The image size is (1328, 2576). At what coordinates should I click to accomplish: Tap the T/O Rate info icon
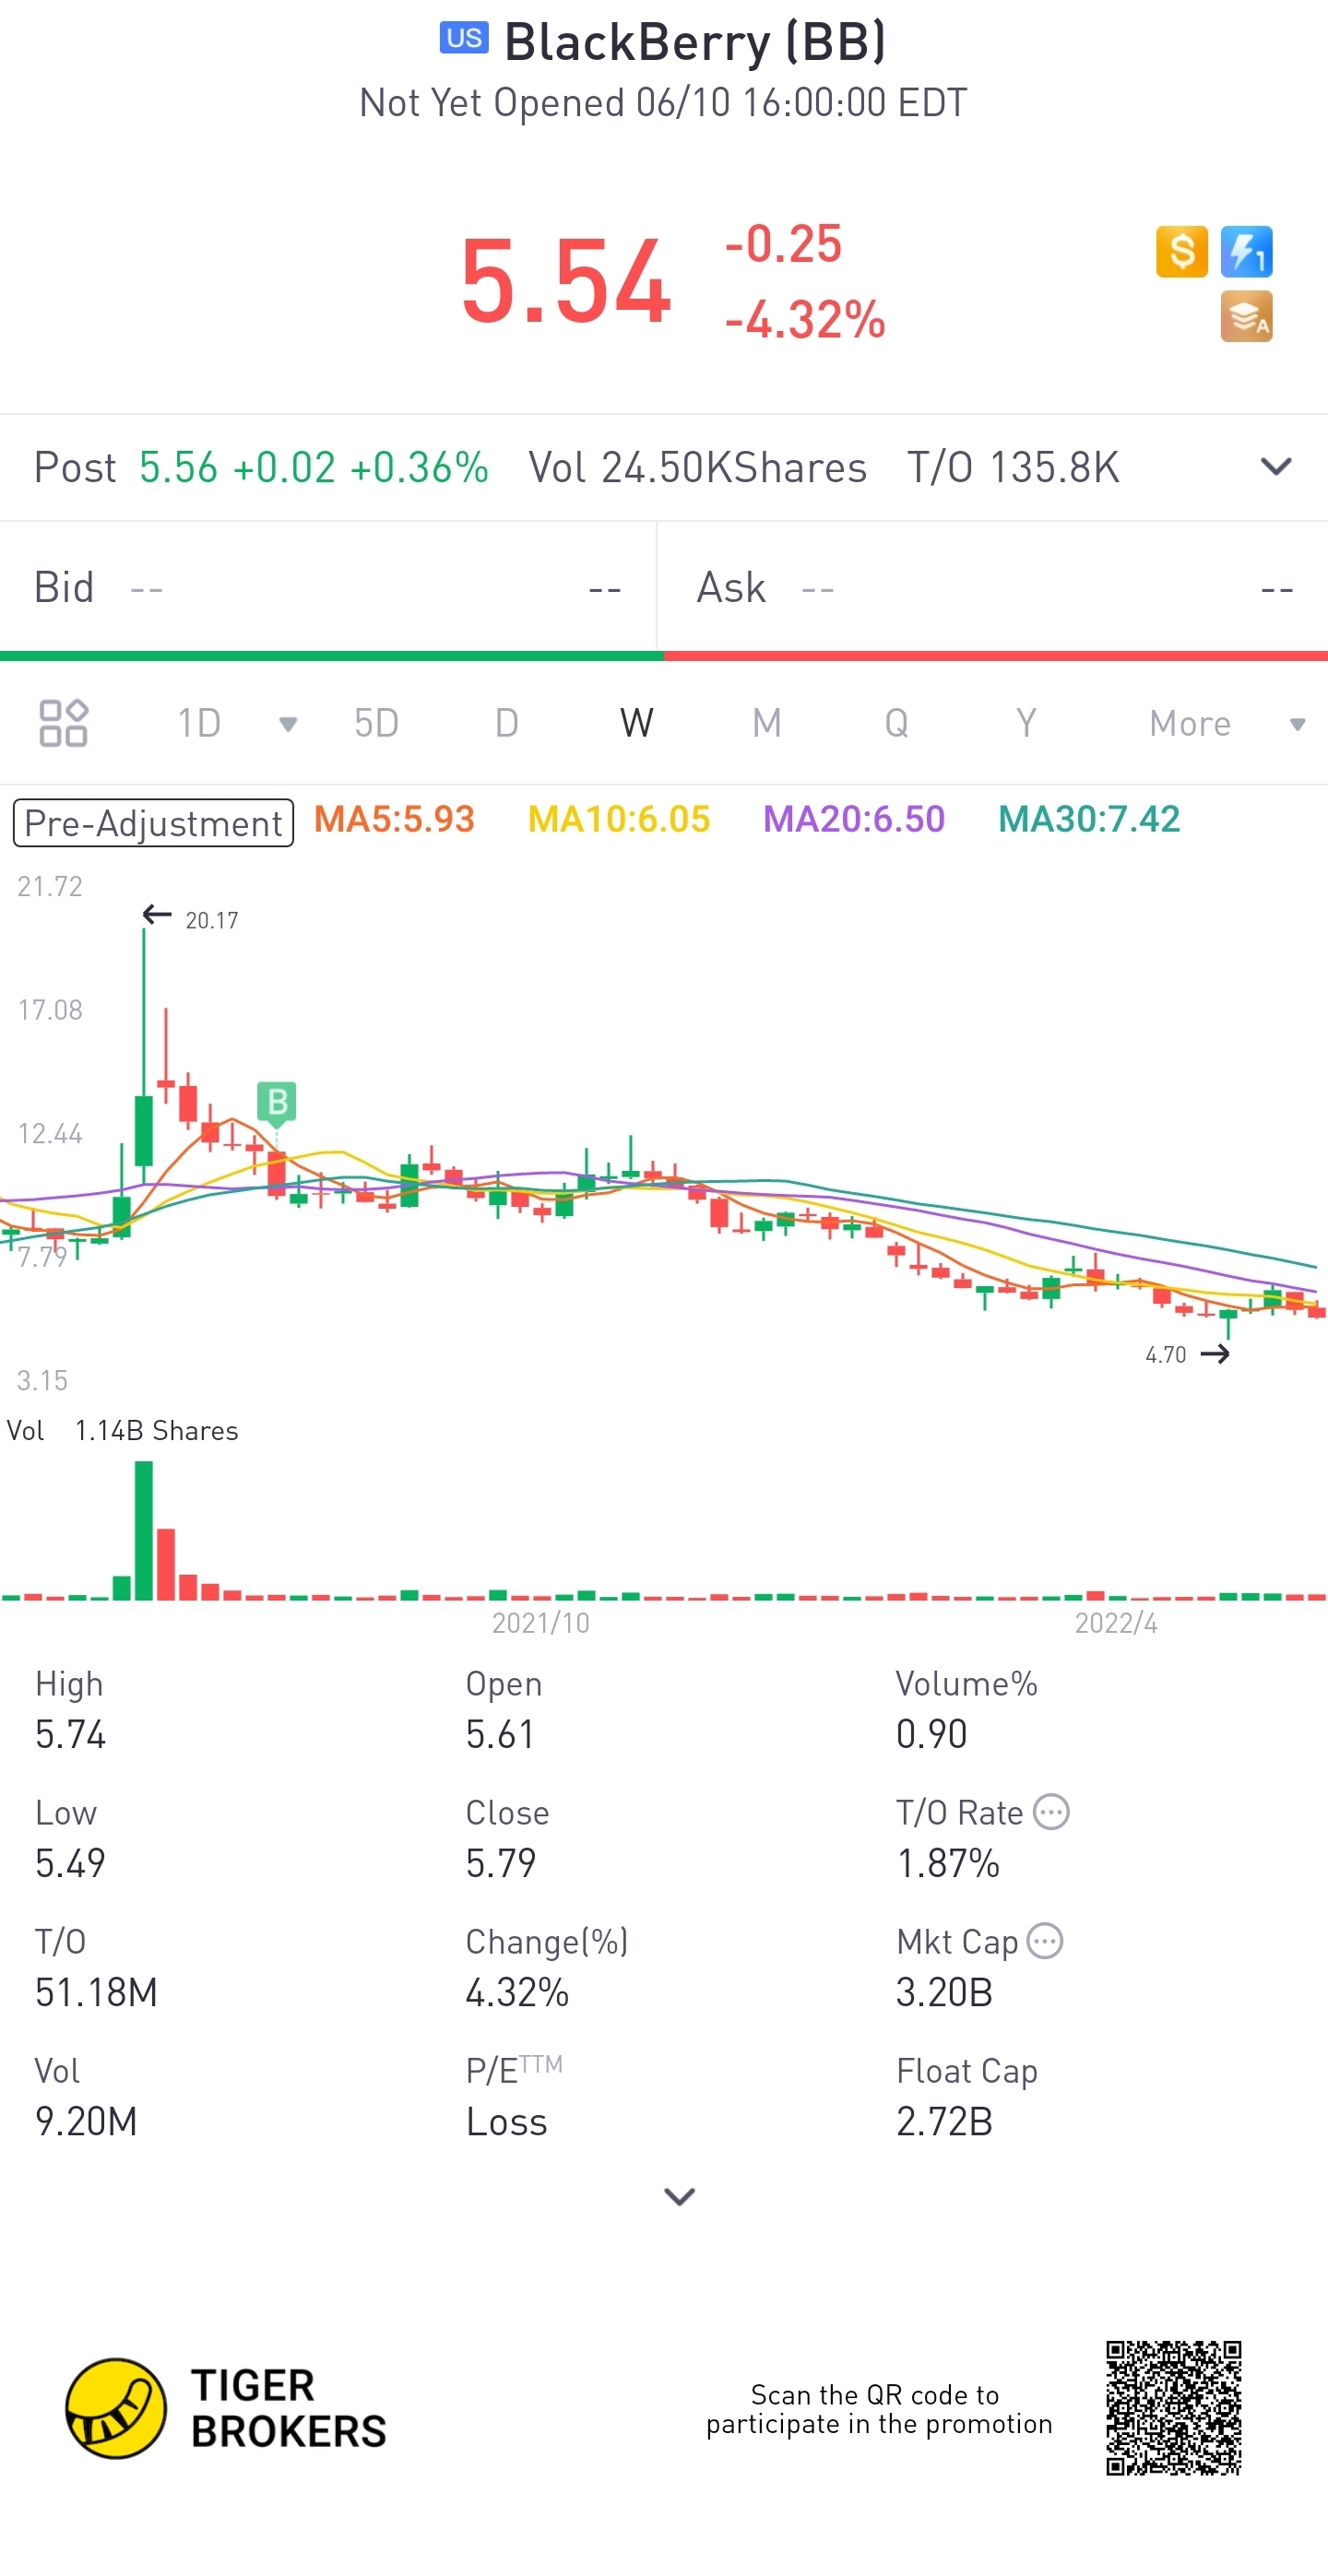tap(1051, 1811)
